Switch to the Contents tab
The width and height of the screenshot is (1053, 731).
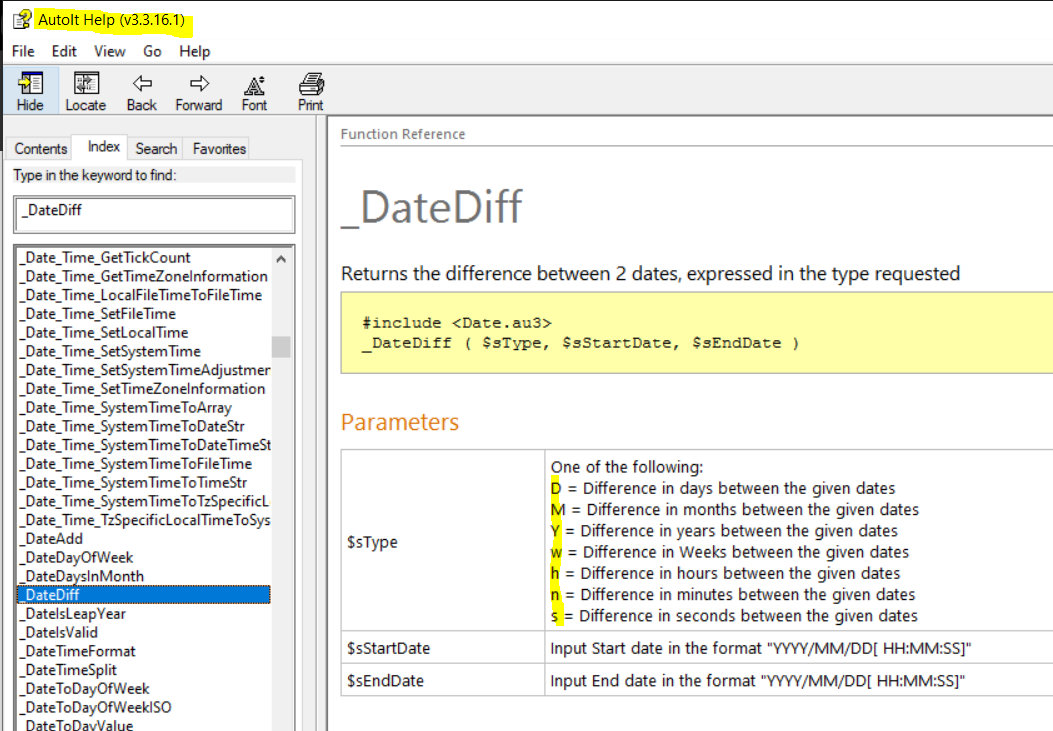(x=41, y=149)
